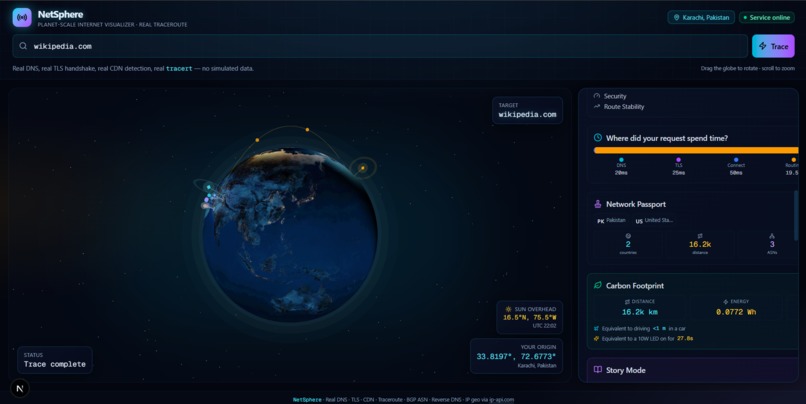Click the search magnifier icon
This screenshot has height=404, width=806.
tap(23, 46)
